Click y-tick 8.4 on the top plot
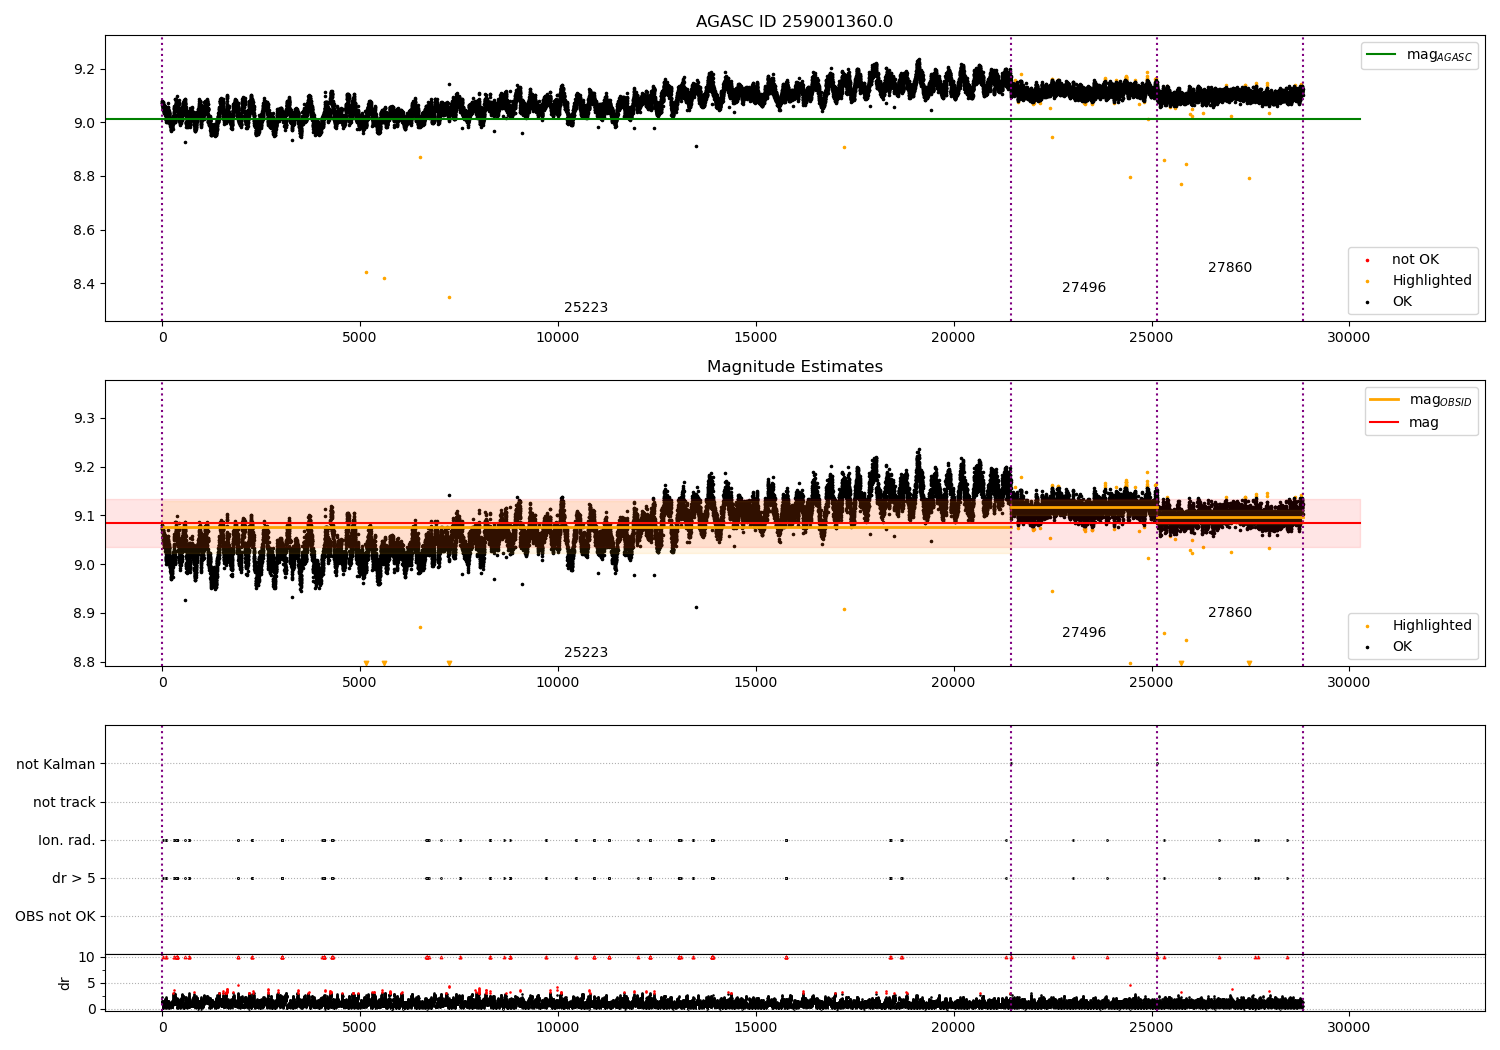This screenshot has height=1050, width=1500. pos(86,284)
